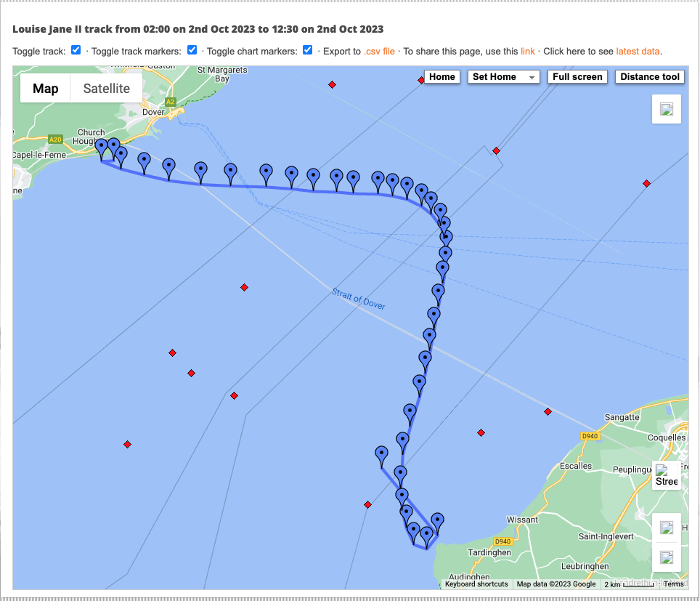Image resolution: width=700 pixels, height=601 pixels.
Task: Click the zoom out map control
Action: tap(666, 557)
